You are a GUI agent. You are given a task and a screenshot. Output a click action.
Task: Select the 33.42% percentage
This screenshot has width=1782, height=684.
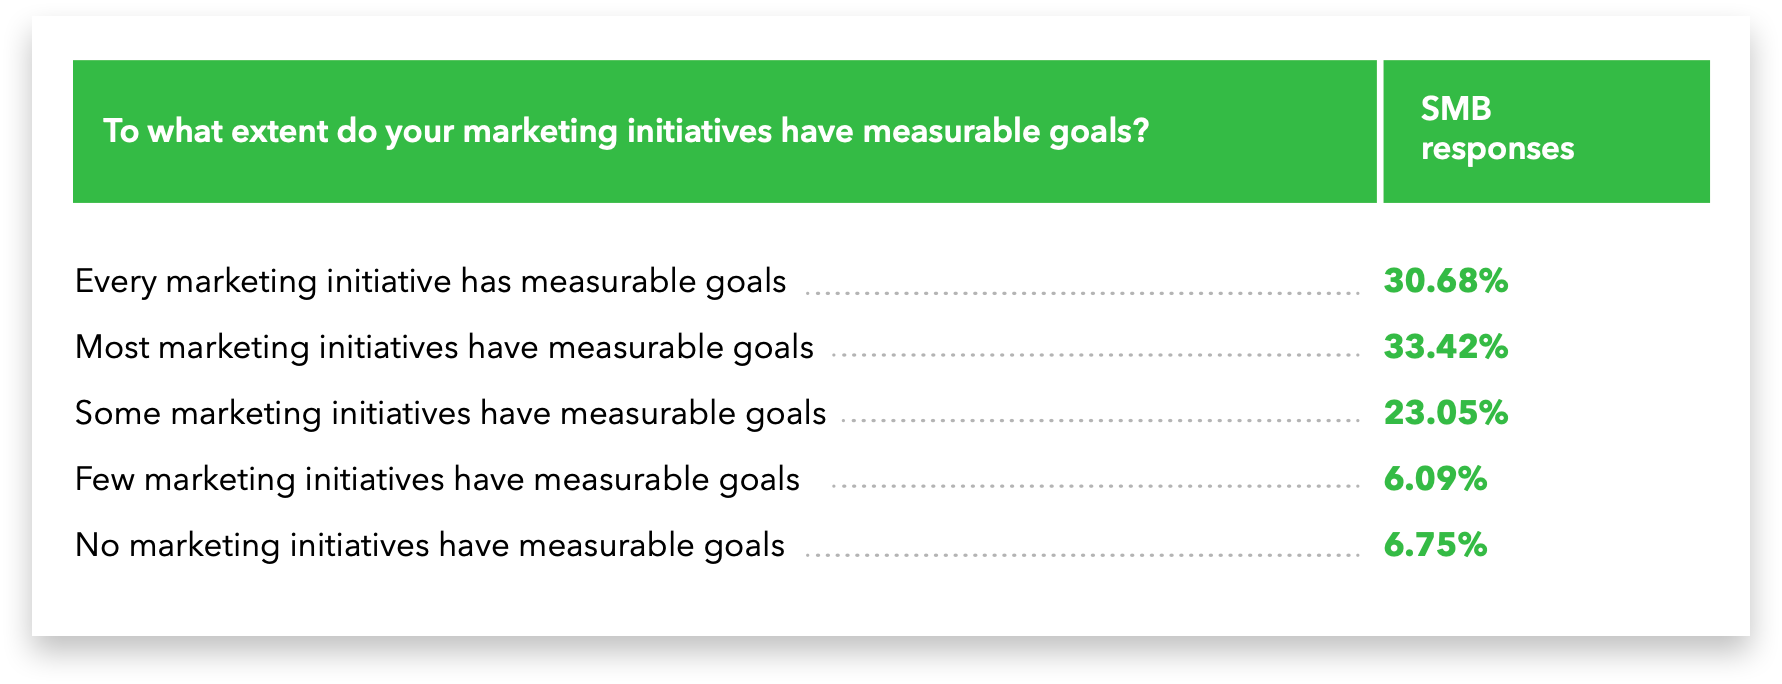point(1445,348)
